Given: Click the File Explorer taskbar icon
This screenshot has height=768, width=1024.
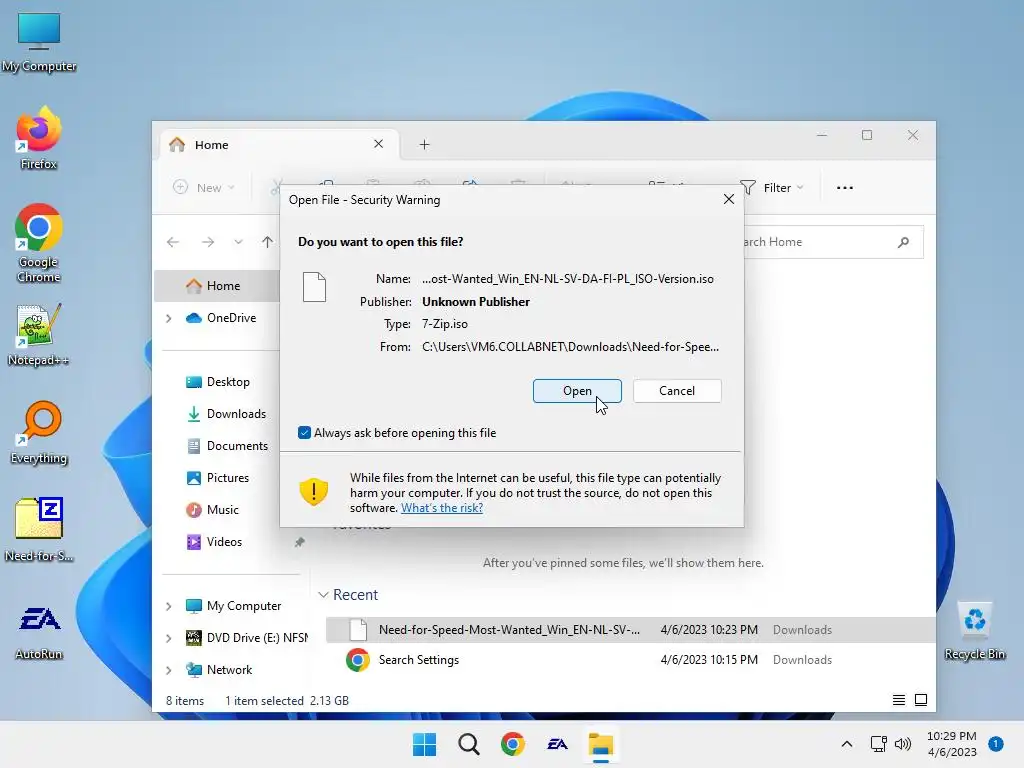Looking at the screenshot, I should pos(601,744).
